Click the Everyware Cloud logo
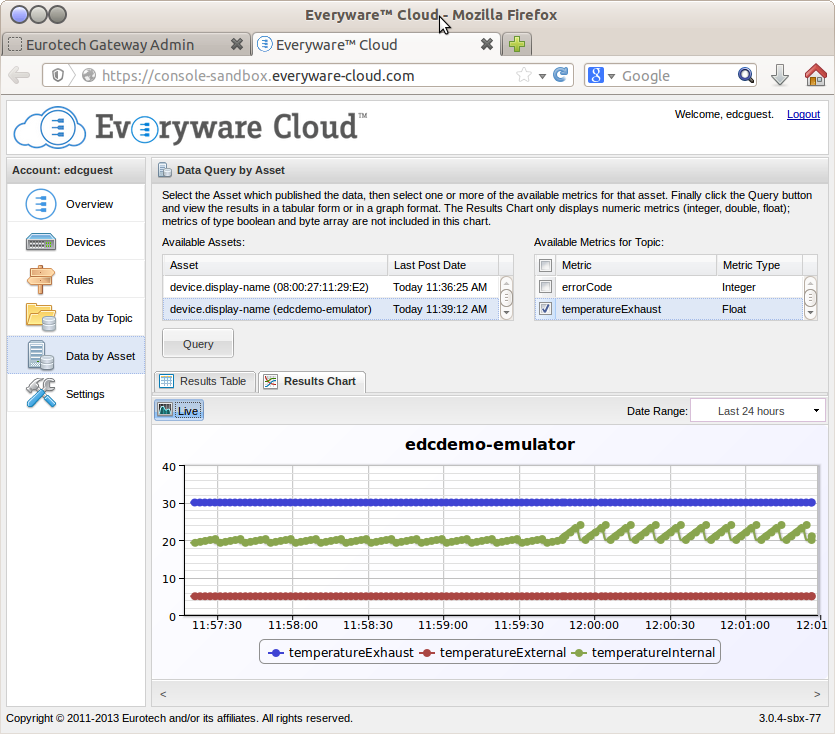Image resolution: width=835 pixels, height=734 pixels. tap(190, 127)
